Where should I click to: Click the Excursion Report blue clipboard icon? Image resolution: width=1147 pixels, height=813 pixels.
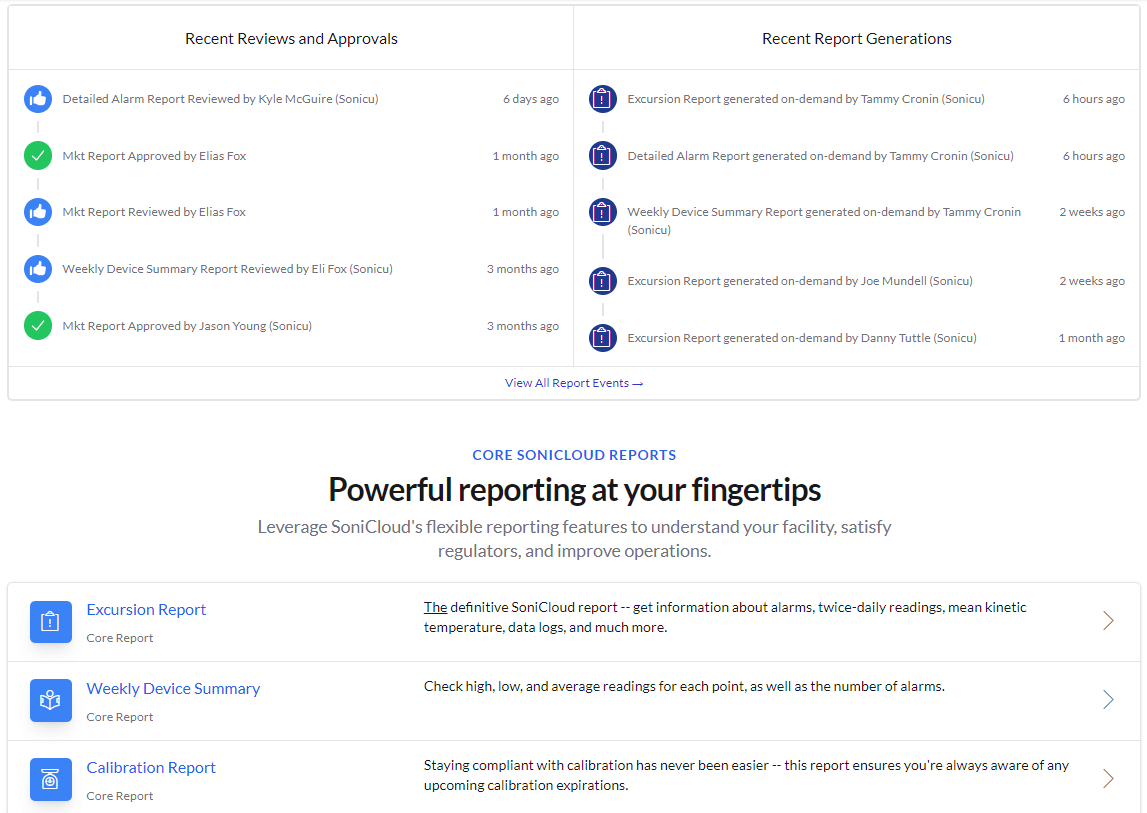click(50, 622)
